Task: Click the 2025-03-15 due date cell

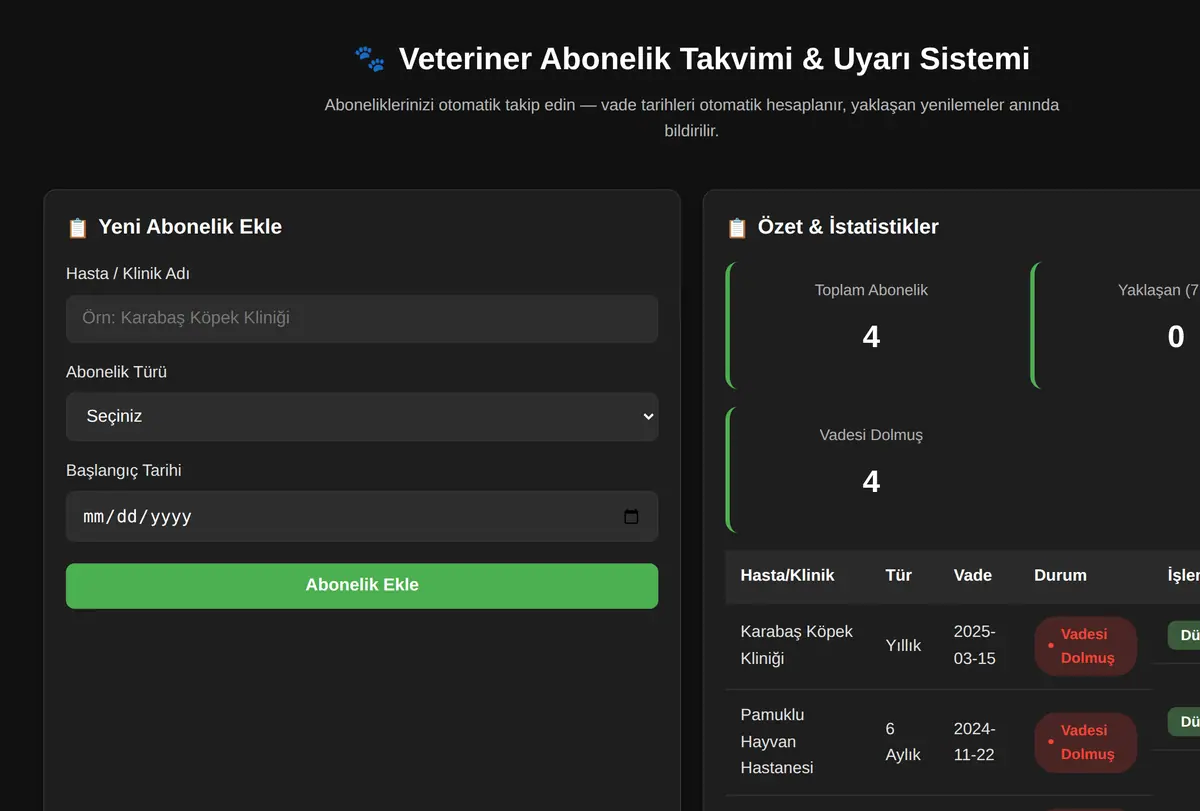Action: click(978, 645)
